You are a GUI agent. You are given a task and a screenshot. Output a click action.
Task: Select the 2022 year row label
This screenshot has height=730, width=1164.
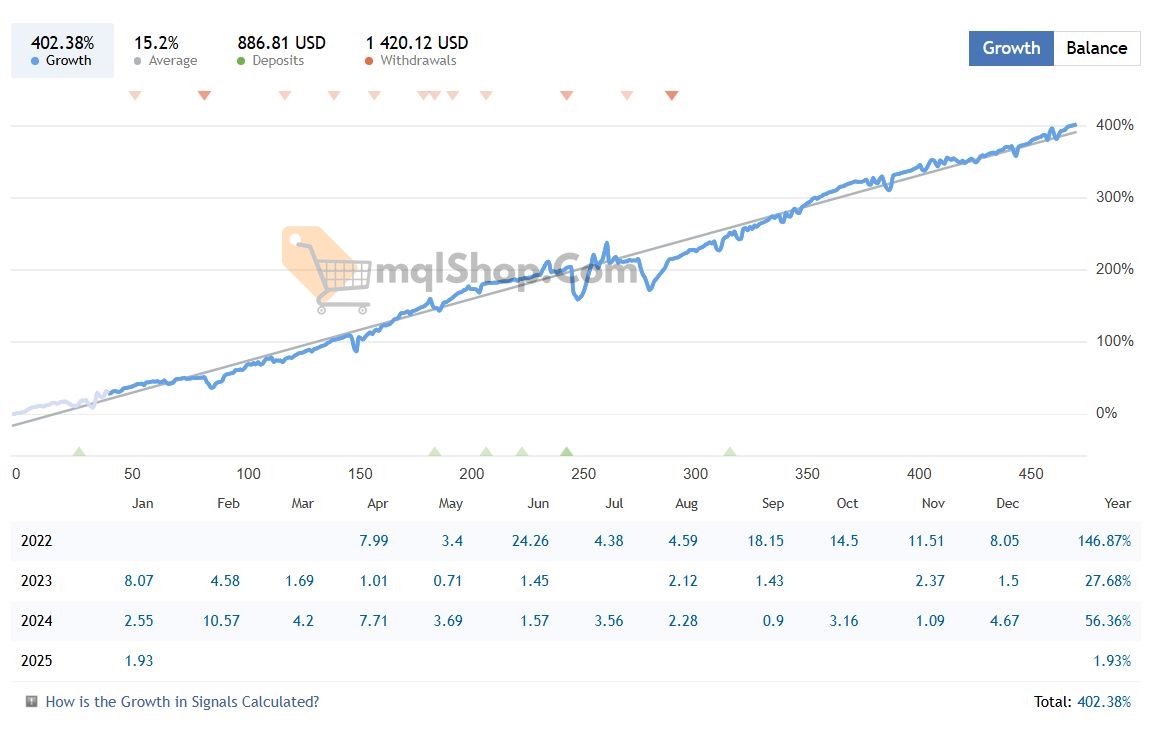36,541
